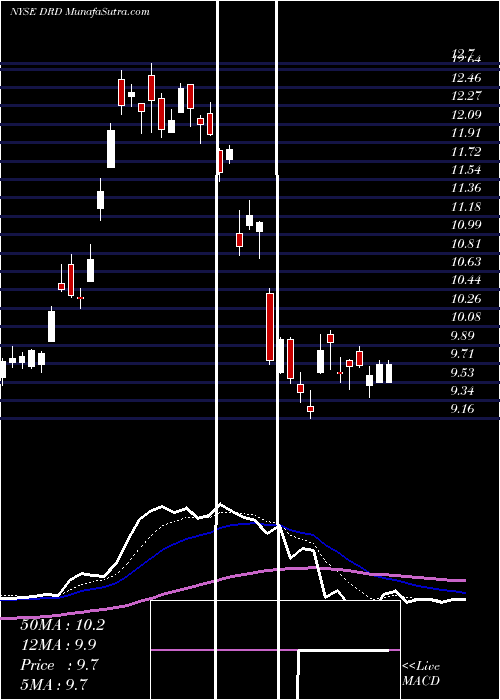Click the large red candle falling from 10.44
Viewport: 500px width, 700px height.
click(270, 326)
